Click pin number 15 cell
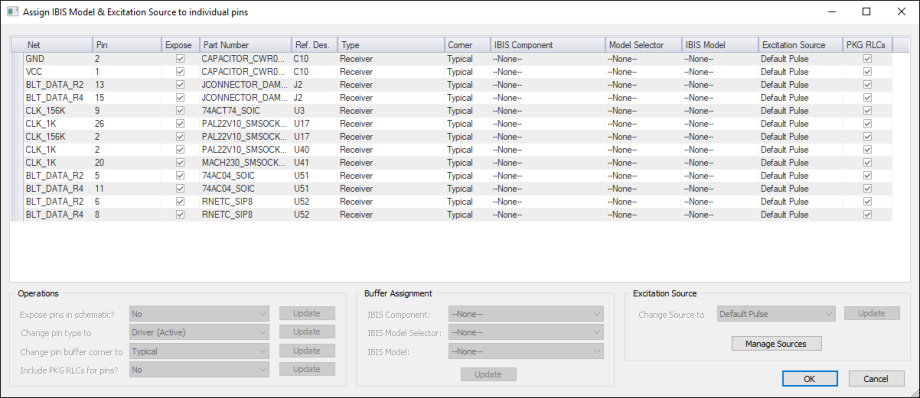This screenshot has height=398, width=920. [127, 97]
